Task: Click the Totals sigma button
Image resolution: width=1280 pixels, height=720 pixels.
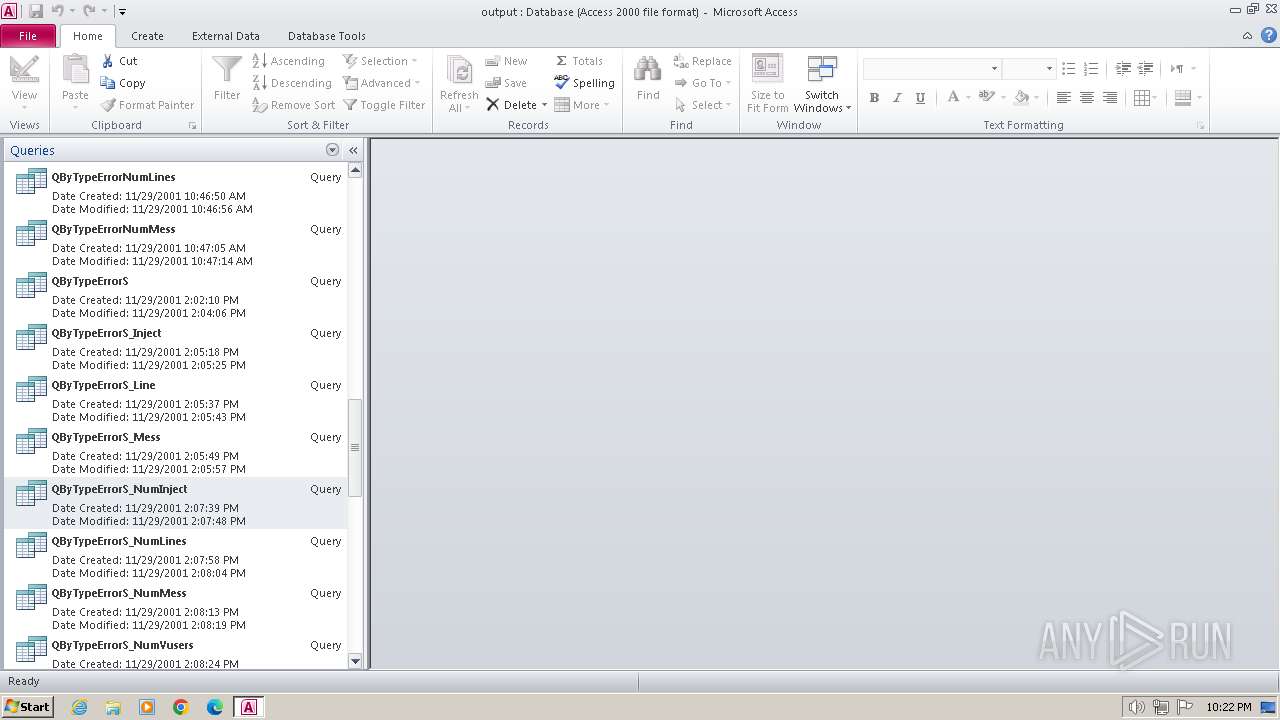Action: pyautogui.click(x=579, y=61)
